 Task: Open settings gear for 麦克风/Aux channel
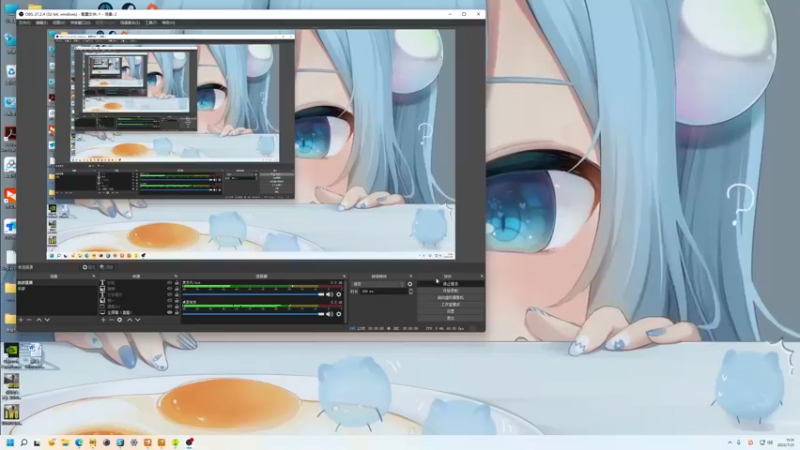[x=339, y=294]
